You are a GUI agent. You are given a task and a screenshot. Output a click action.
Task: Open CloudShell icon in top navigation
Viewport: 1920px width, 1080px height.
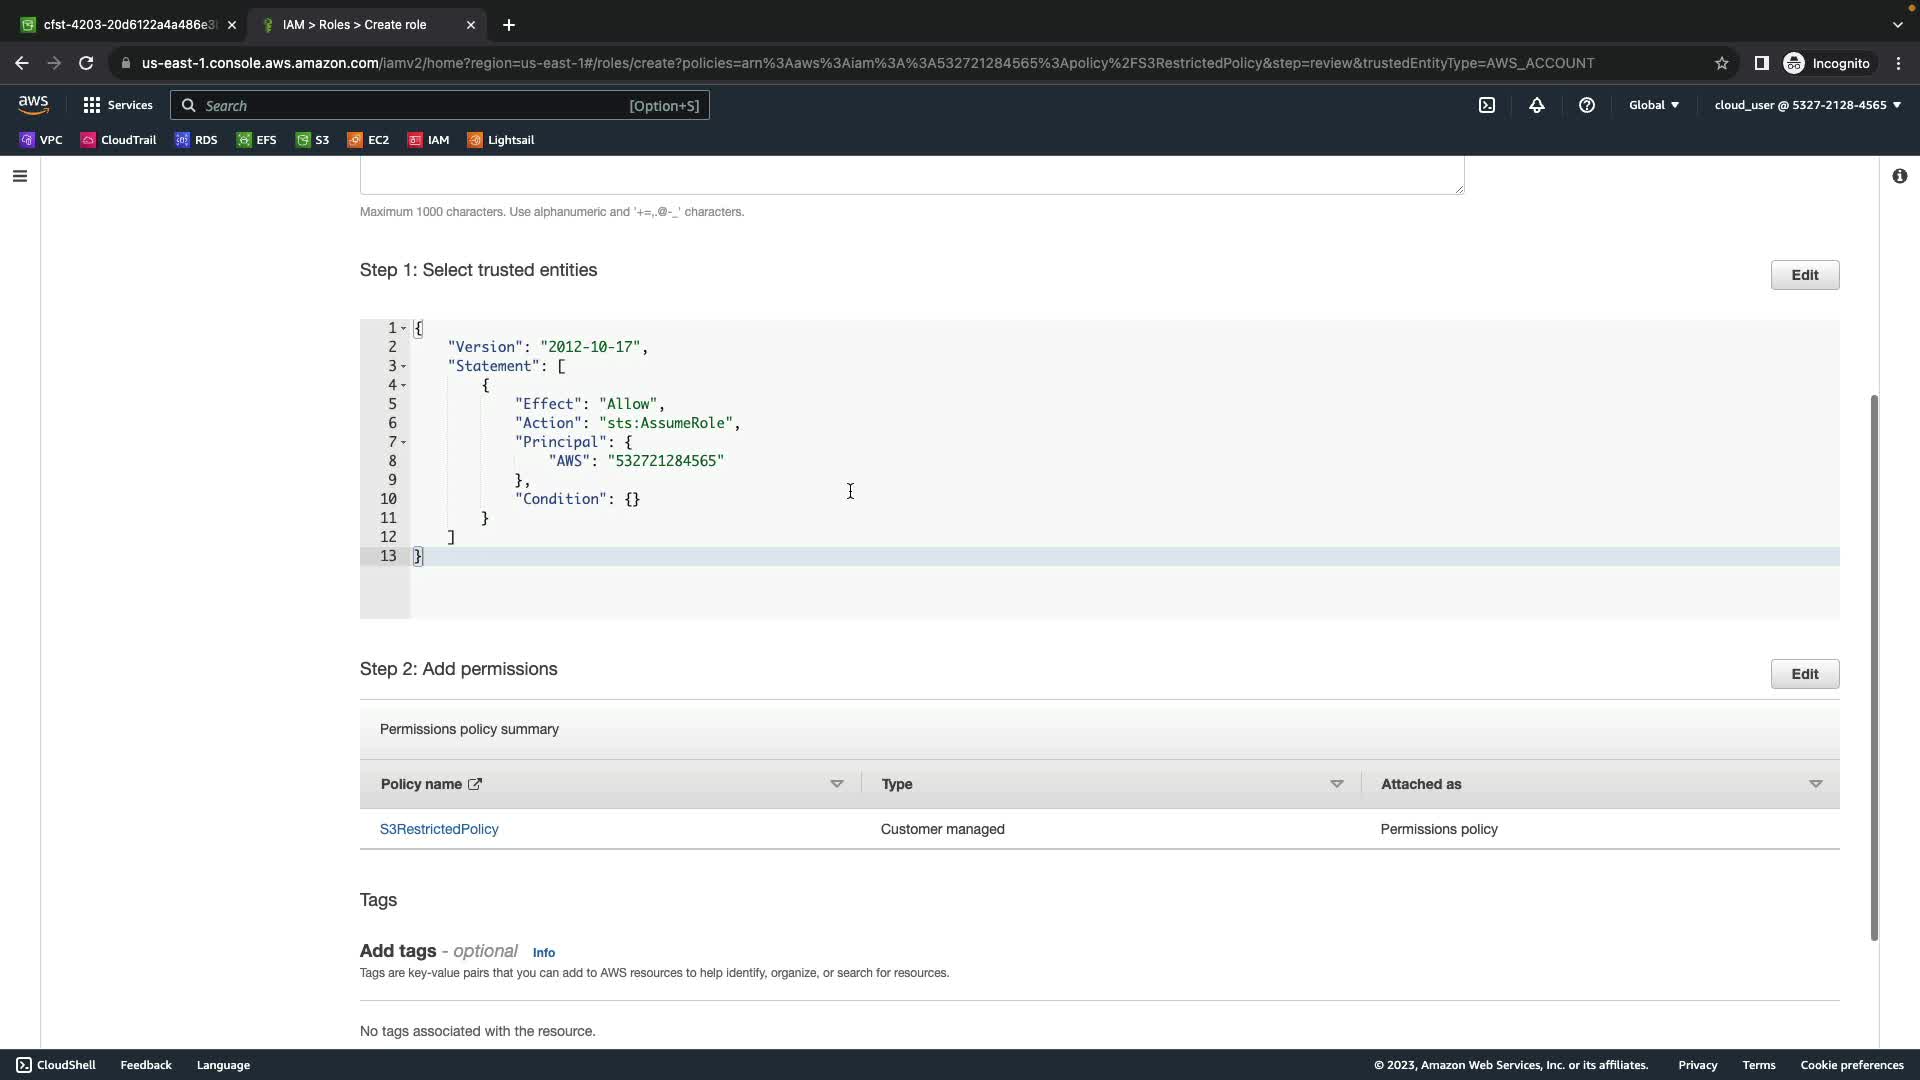click(1487, 105)
